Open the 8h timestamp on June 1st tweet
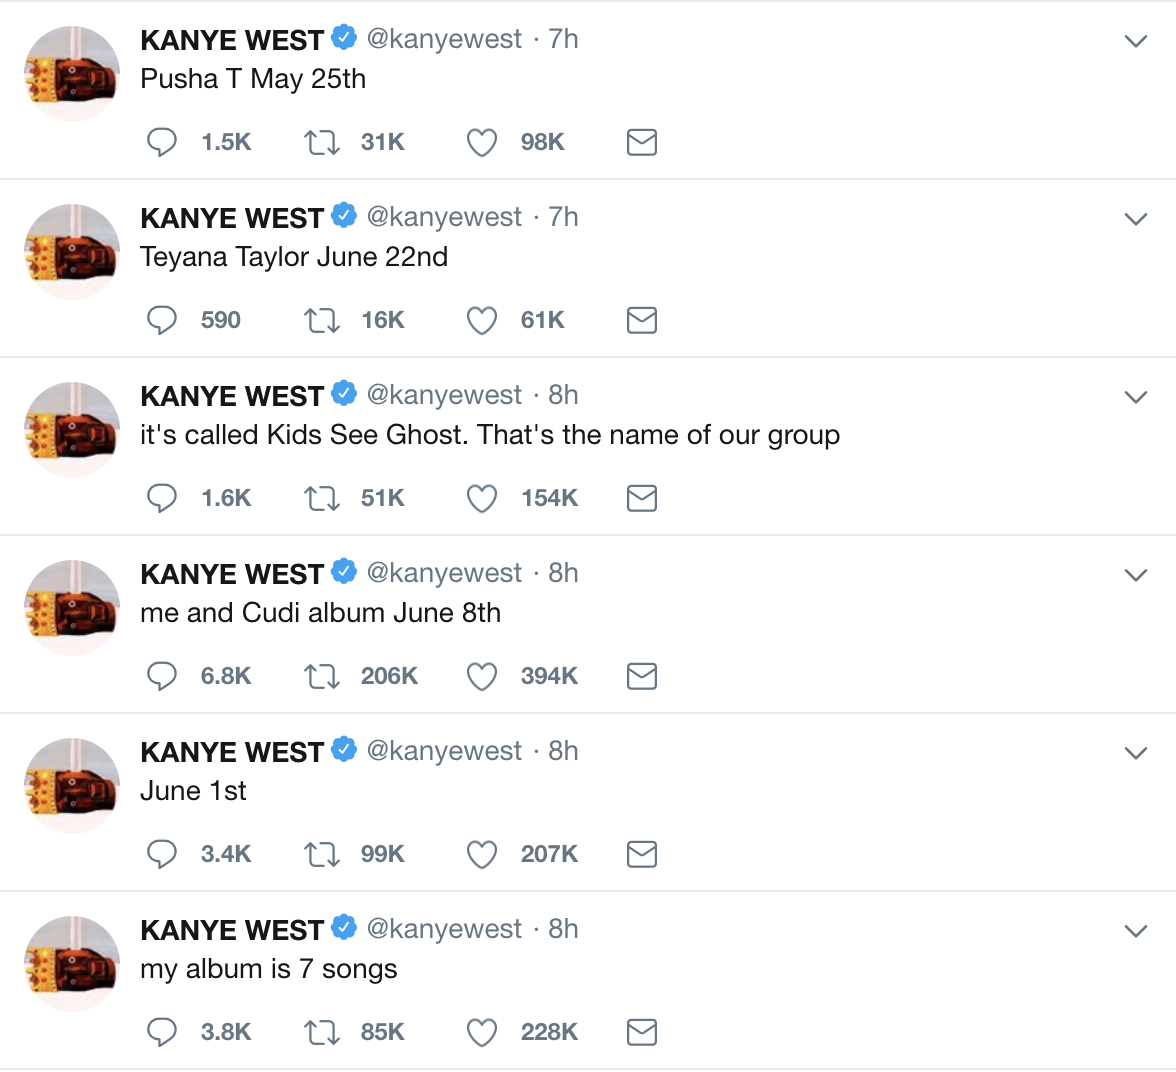 click(563, 751)
